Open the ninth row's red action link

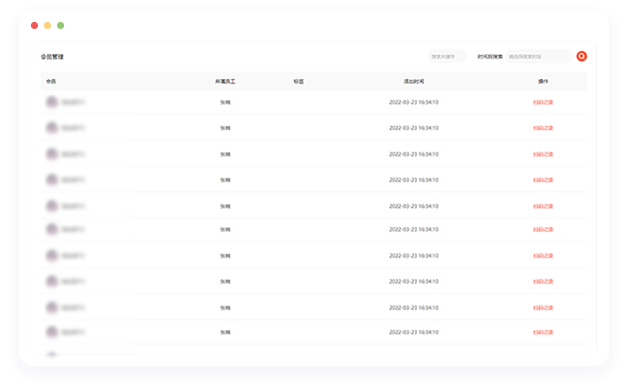tap(543, 308)
